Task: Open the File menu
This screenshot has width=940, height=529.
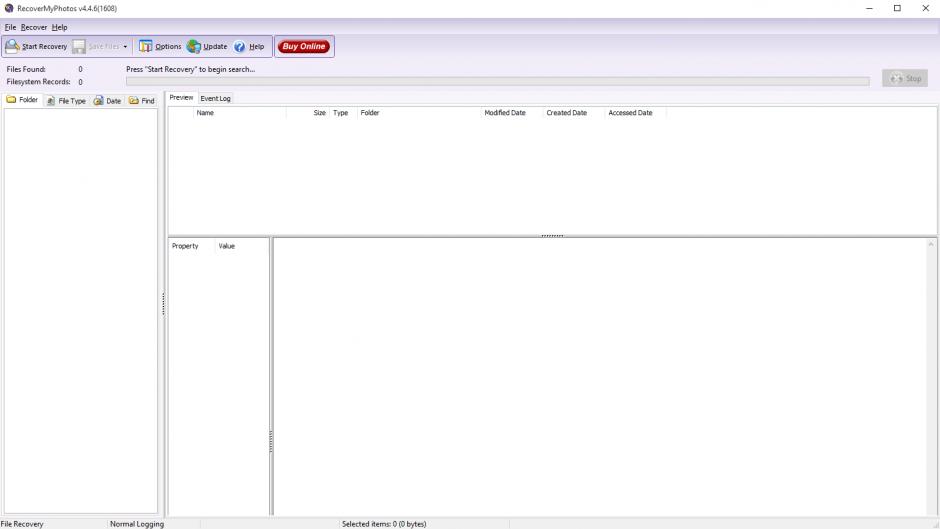Action: 10,27
